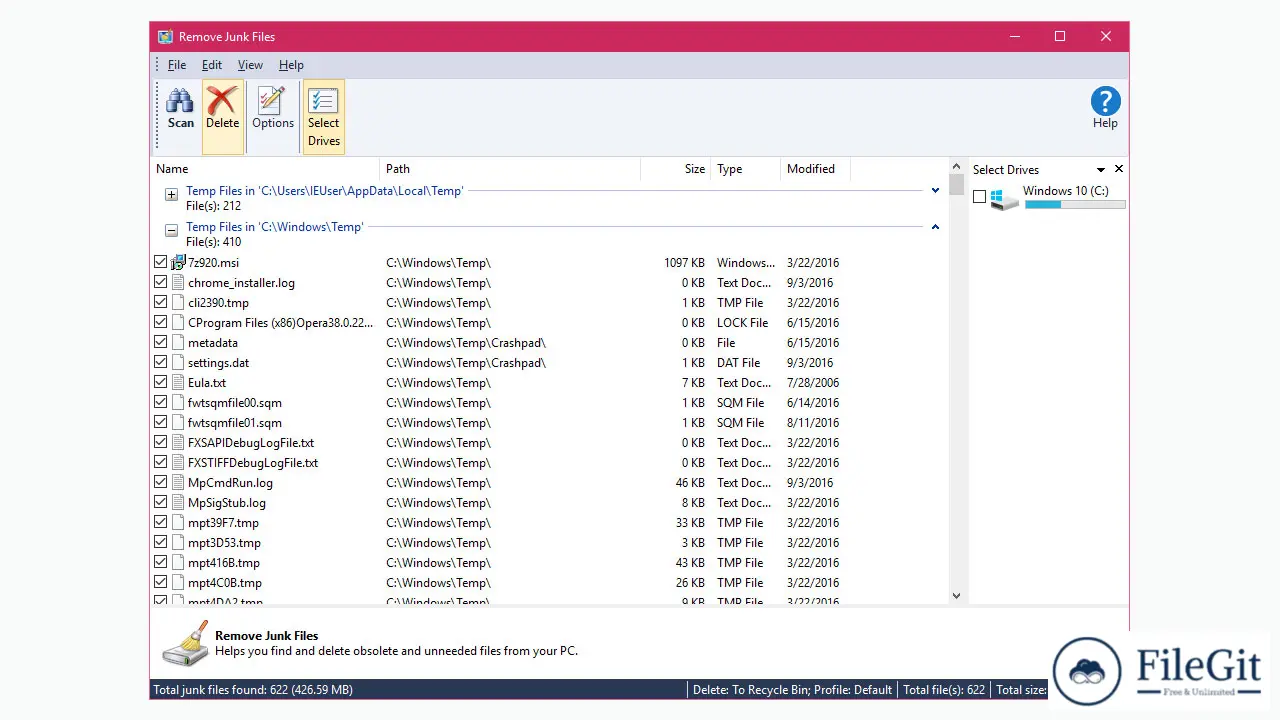Click the Windows 10 (C:) drive icon
This screenshot has width=1280, height=720.
click(x=1004, y=198)
